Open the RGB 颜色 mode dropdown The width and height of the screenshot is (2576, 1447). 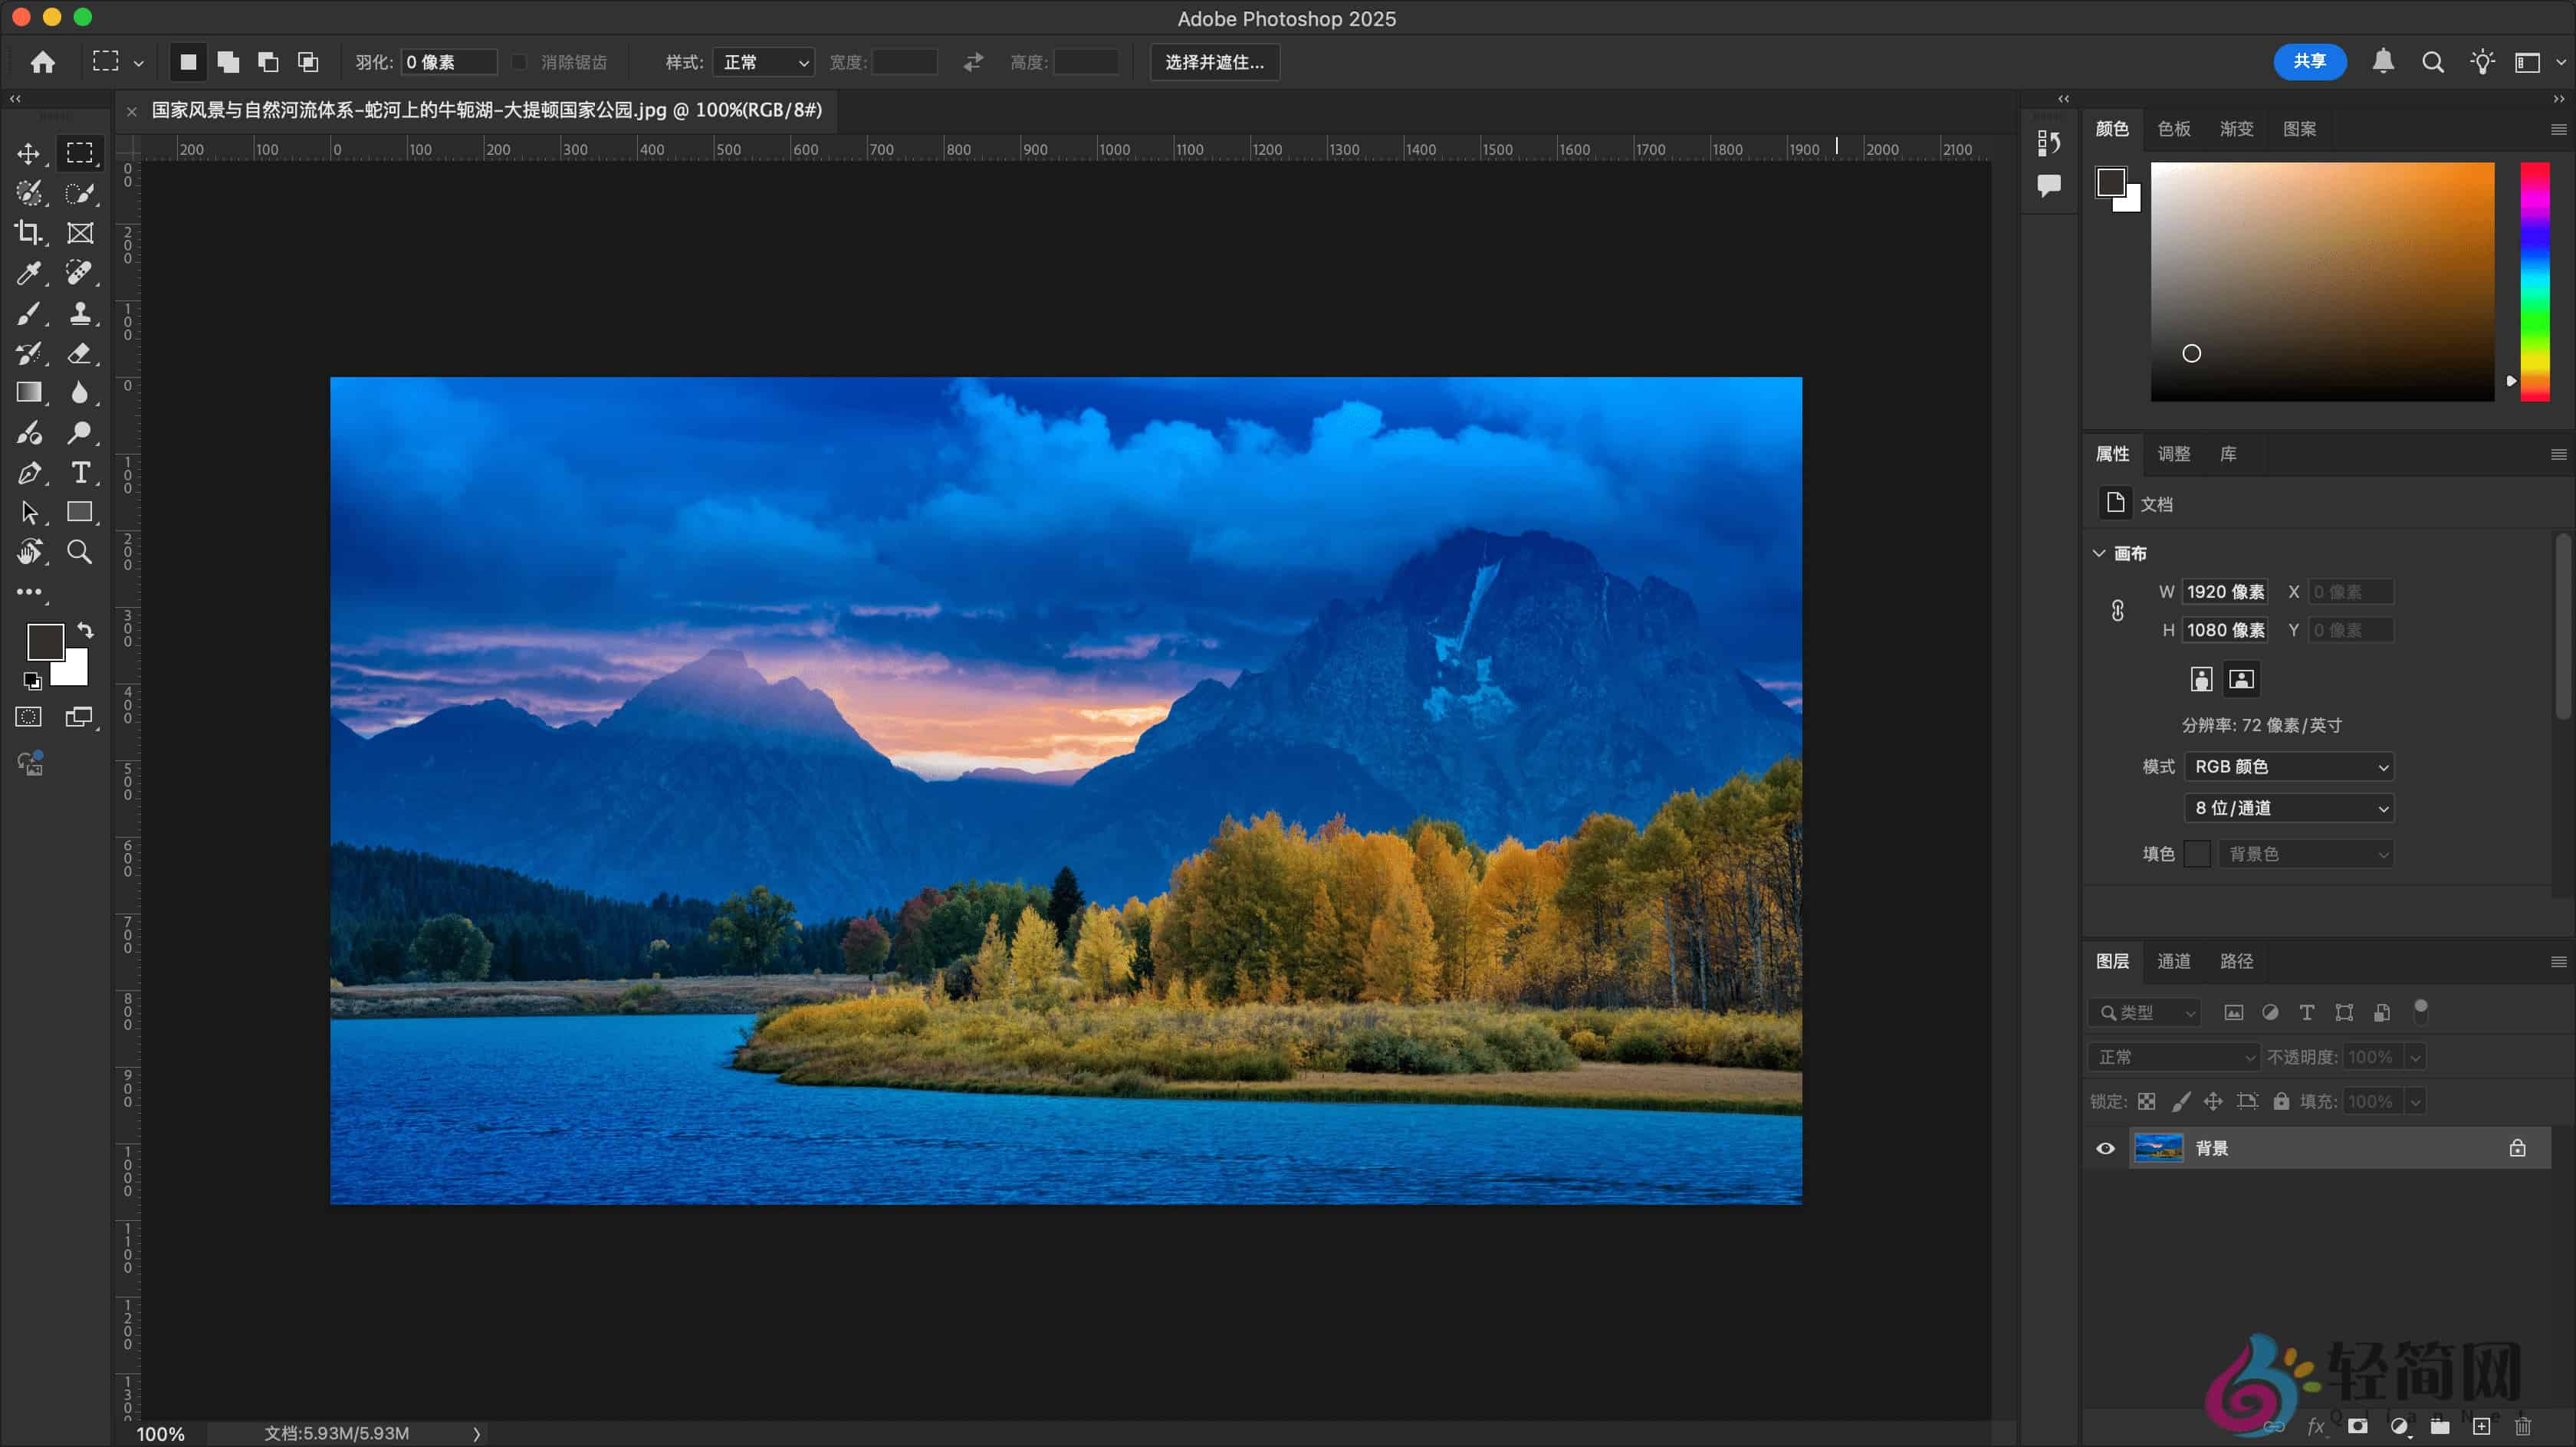2289,766
